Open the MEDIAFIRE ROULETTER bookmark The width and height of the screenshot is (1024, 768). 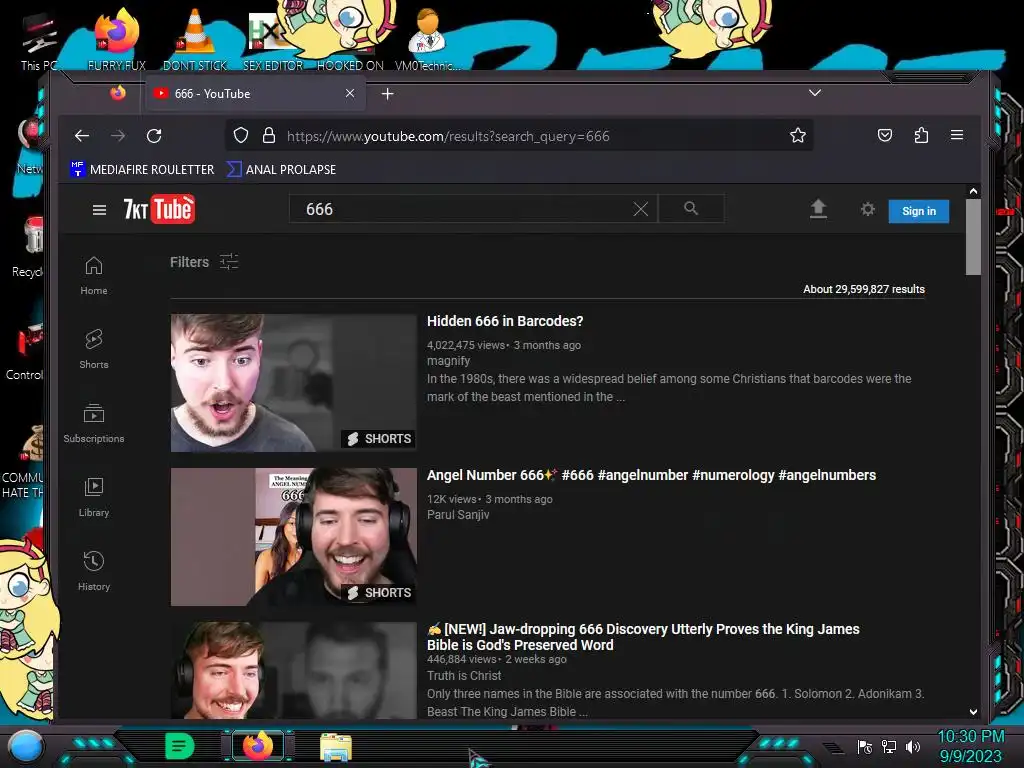point(142,169)
